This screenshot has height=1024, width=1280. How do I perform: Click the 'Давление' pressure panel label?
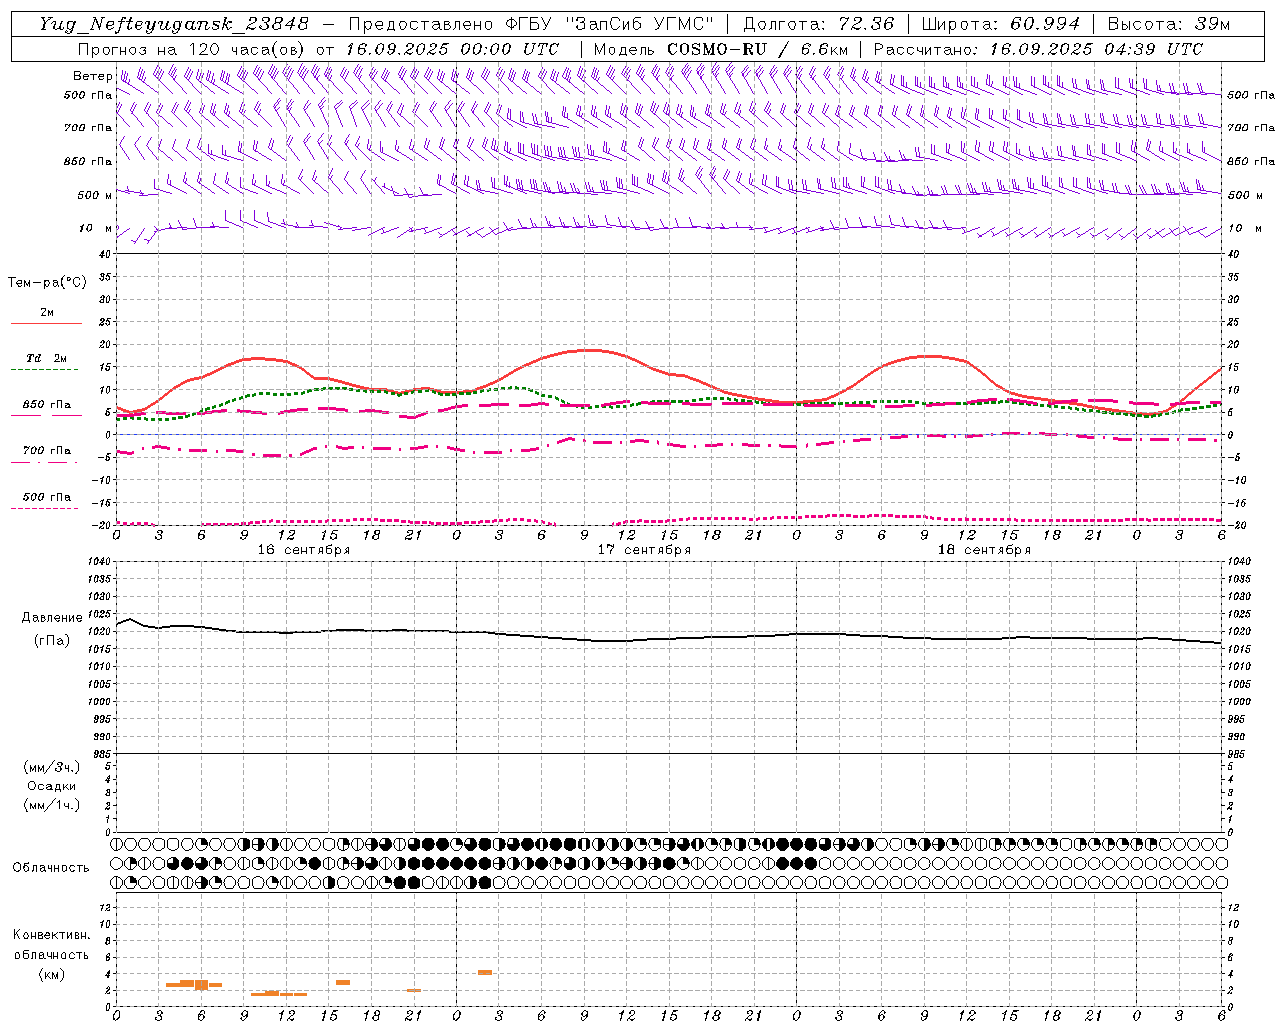coord(52,618)
